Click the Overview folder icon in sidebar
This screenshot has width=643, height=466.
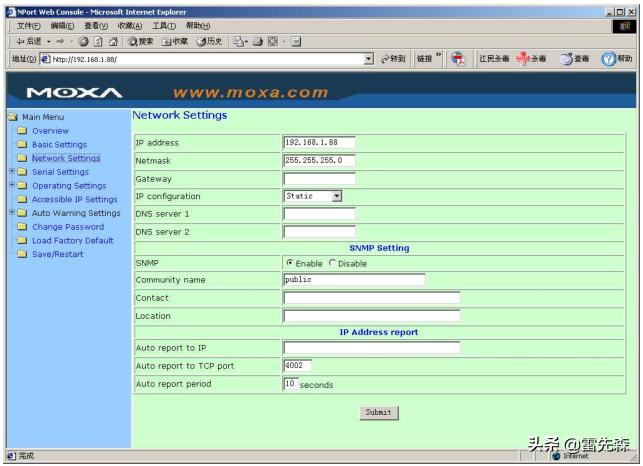[x=22, y=131]
